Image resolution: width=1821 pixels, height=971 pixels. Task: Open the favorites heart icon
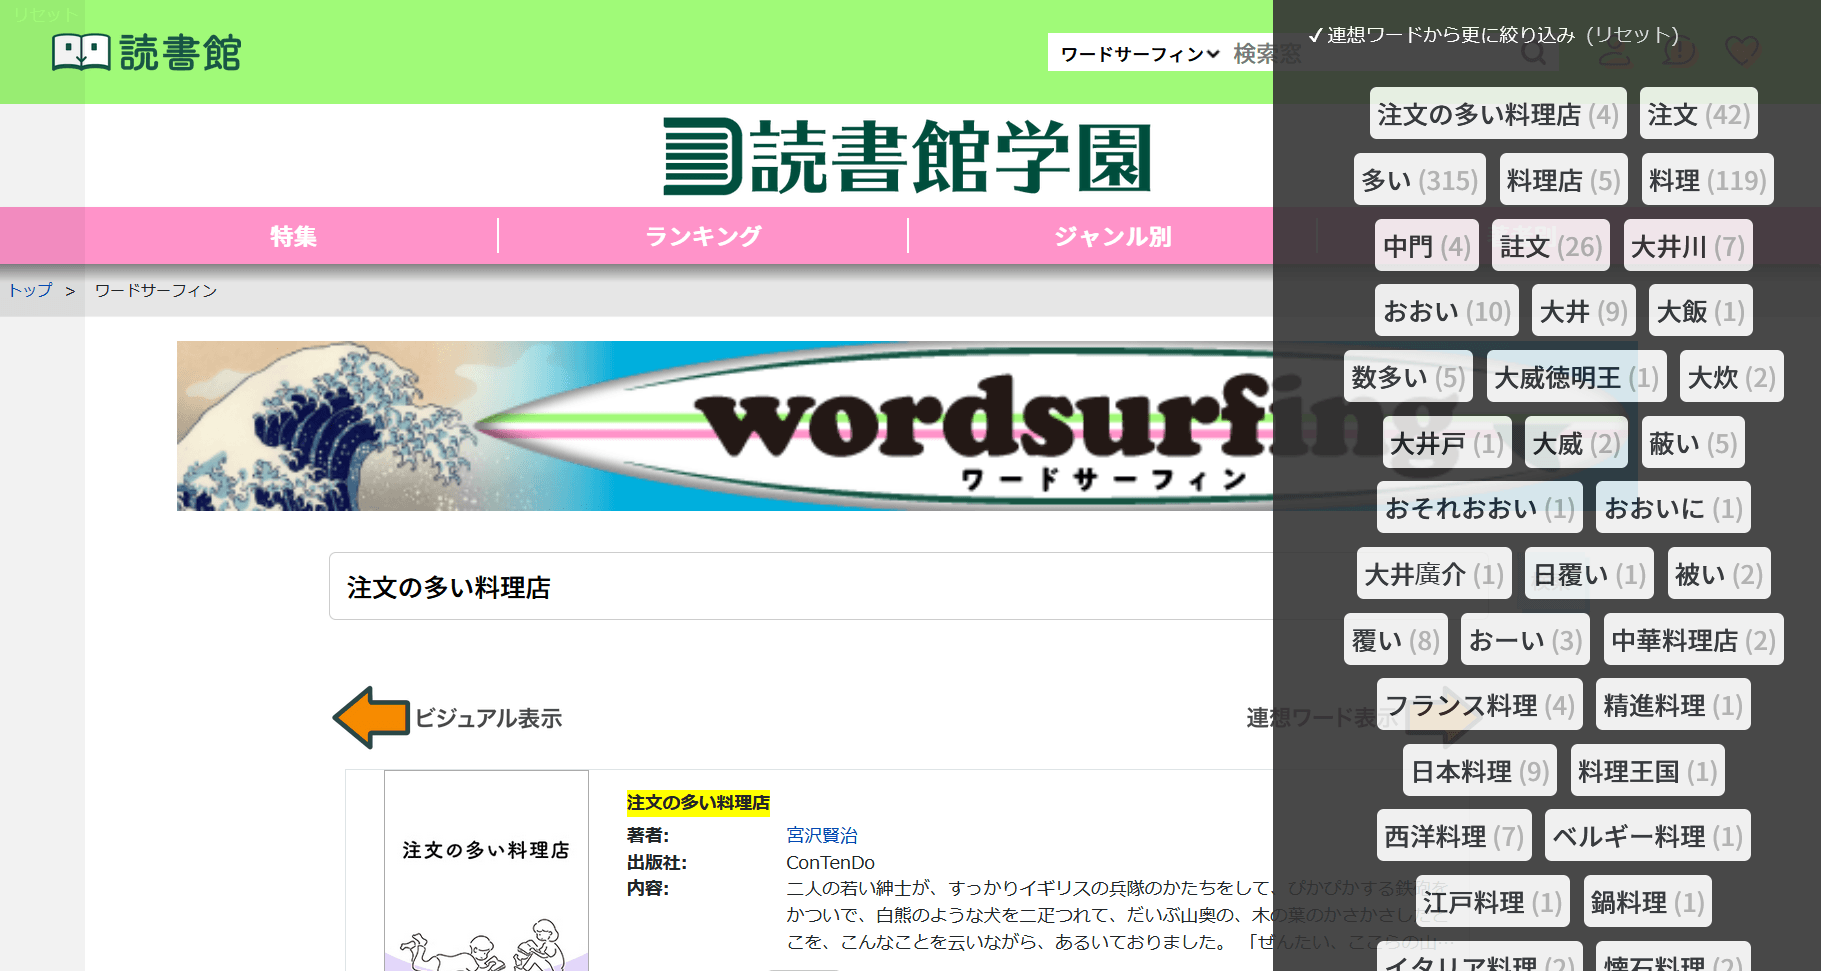coord(1743,52)
